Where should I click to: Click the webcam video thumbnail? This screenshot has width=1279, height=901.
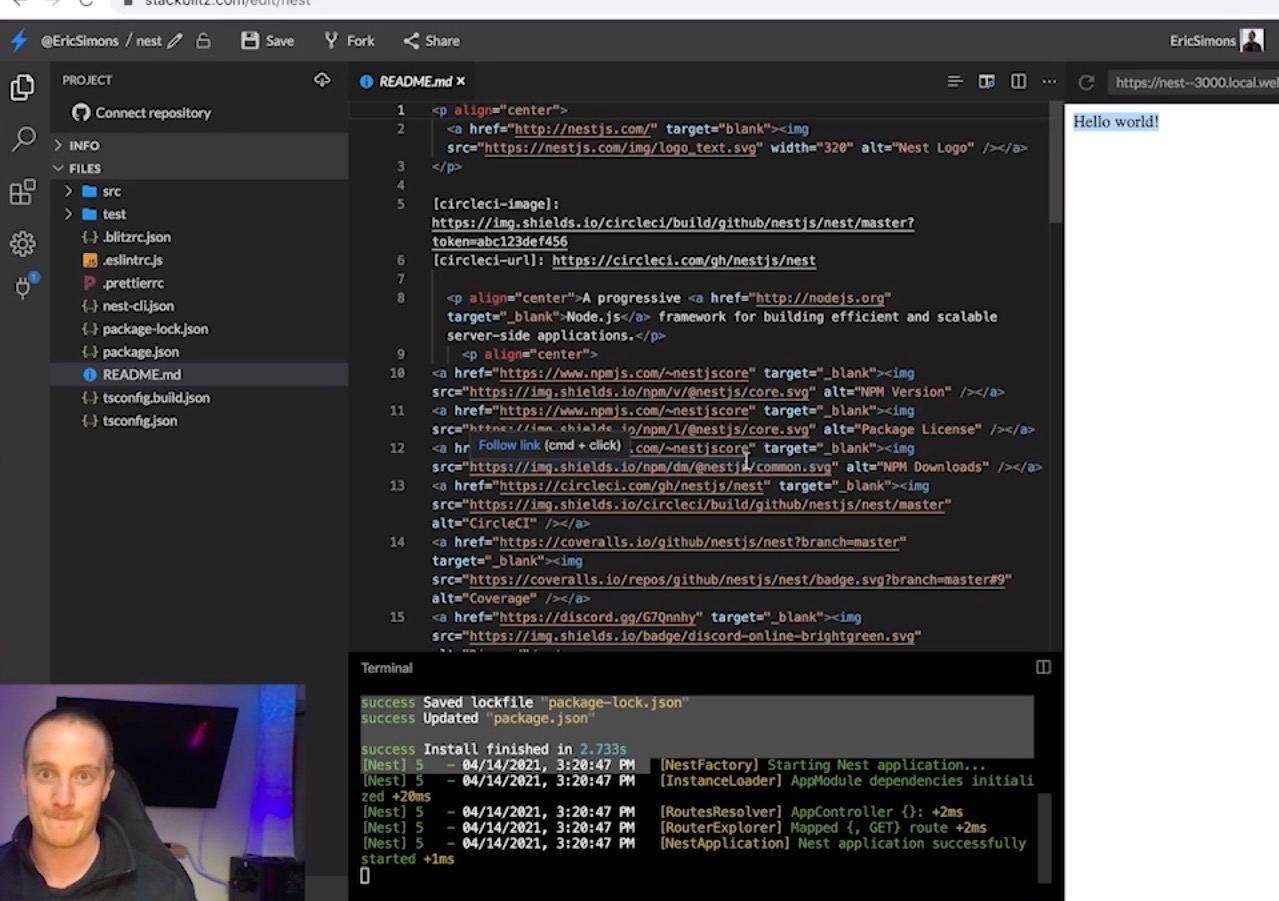(x=152, y=793)
